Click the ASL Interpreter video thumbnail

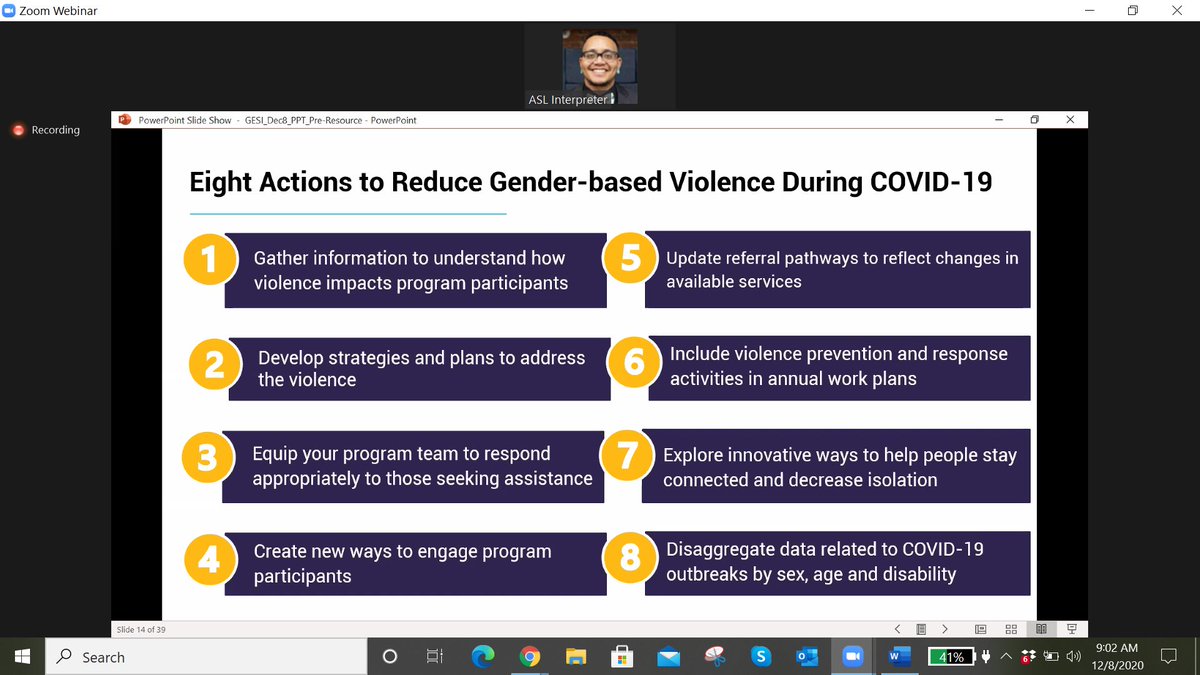click(x=600, y=66)
